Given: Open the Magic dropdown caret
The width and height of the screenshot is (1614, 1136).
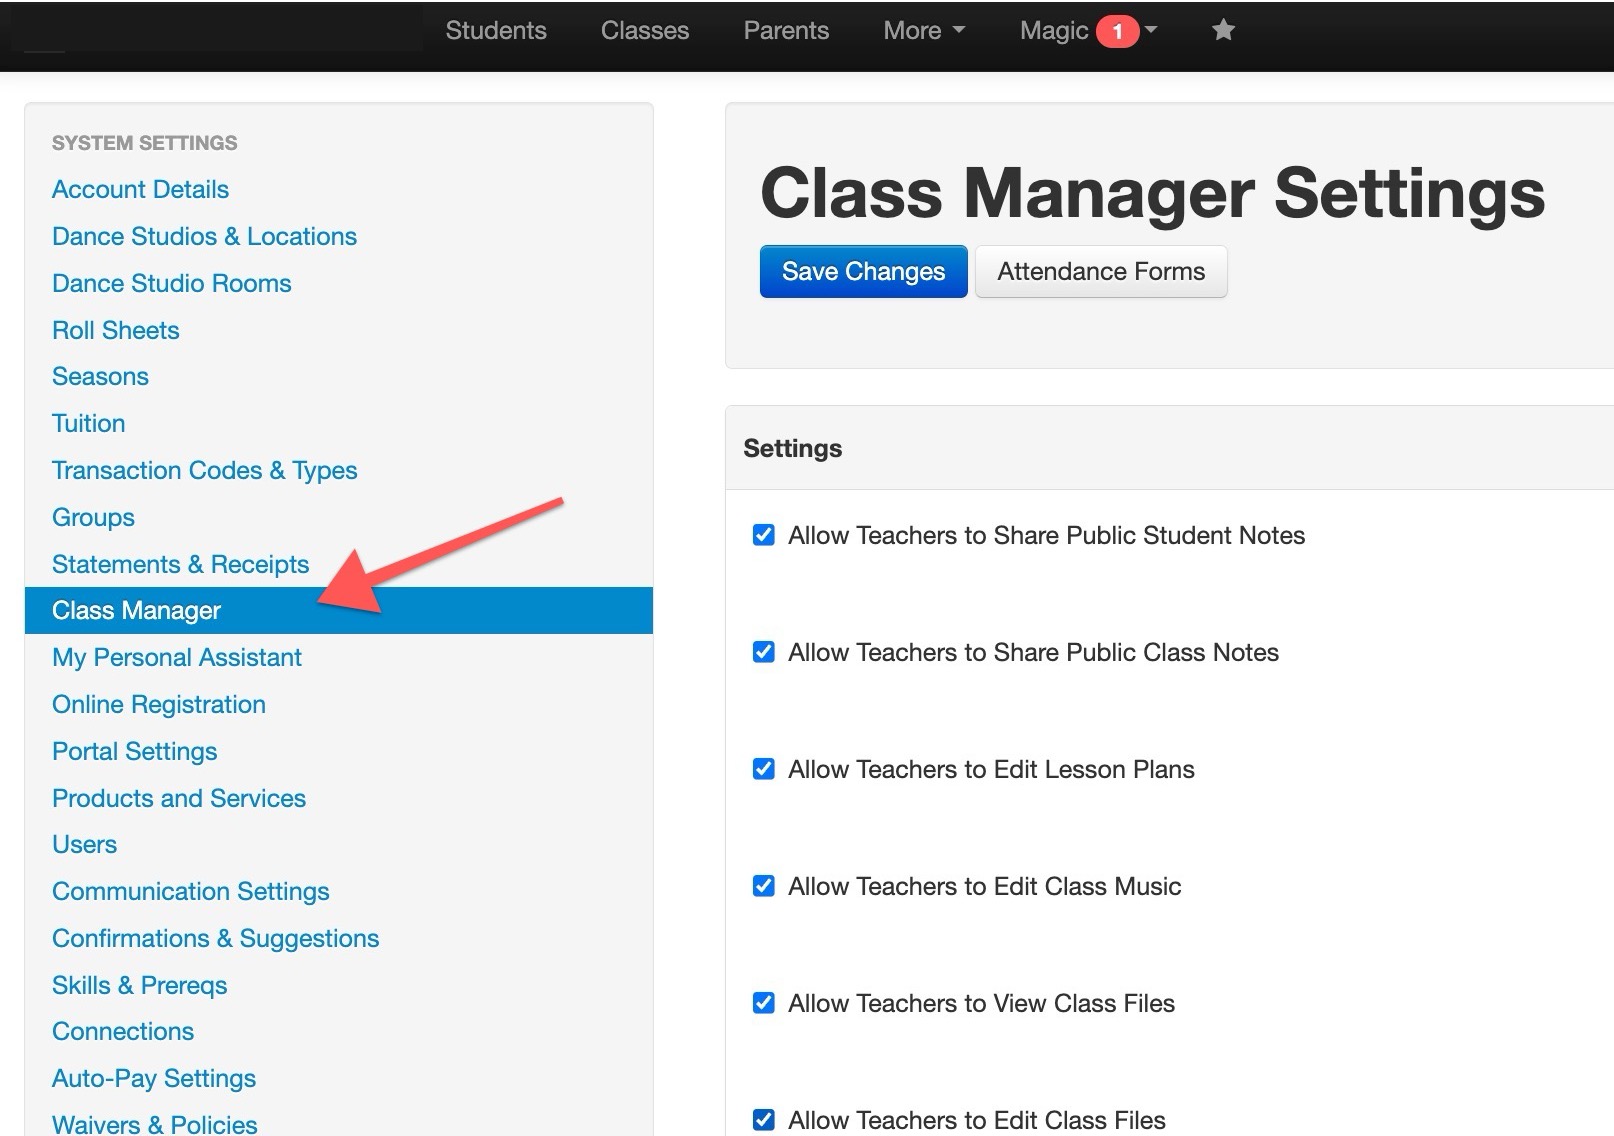Looking at the screenshot, I should [1151, 30].
